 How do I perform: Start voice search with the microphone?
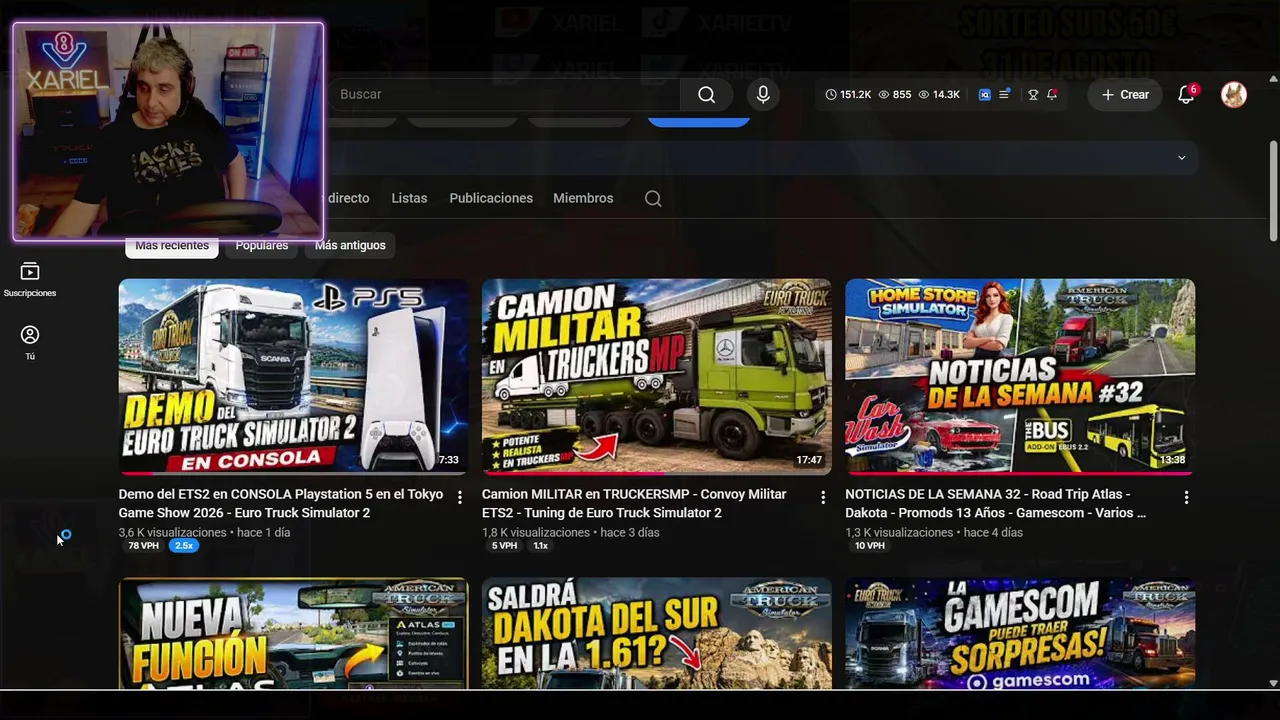[x=763, y=94]
